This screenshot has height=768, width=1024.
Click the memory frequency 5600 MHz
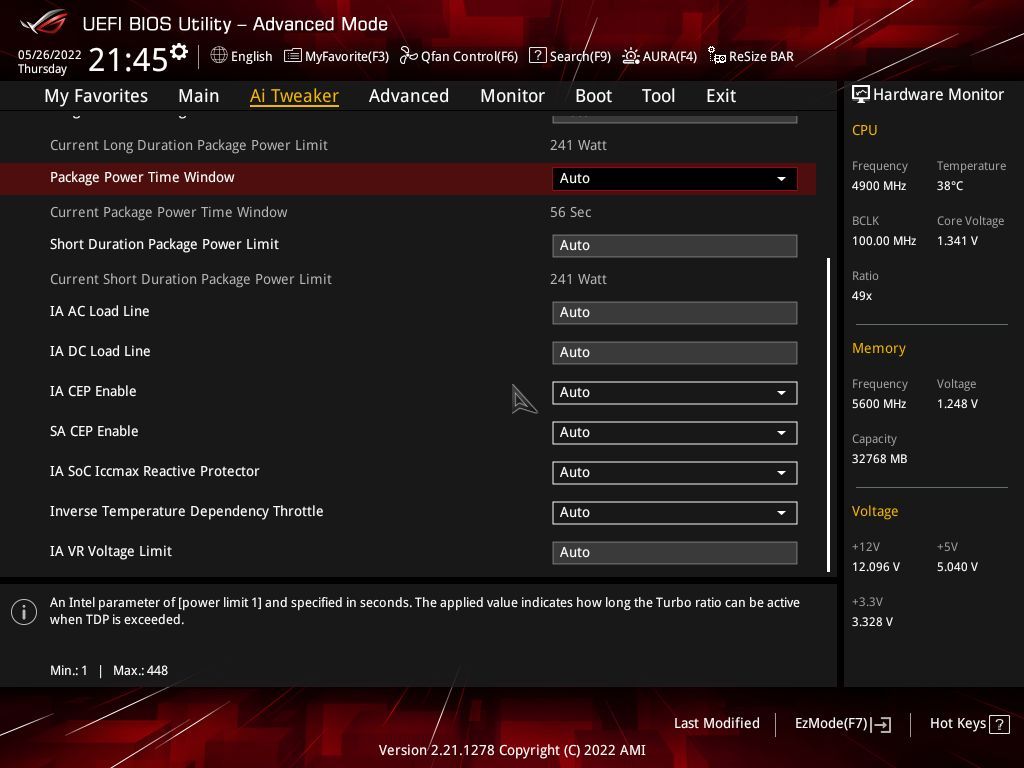point(878,404)
